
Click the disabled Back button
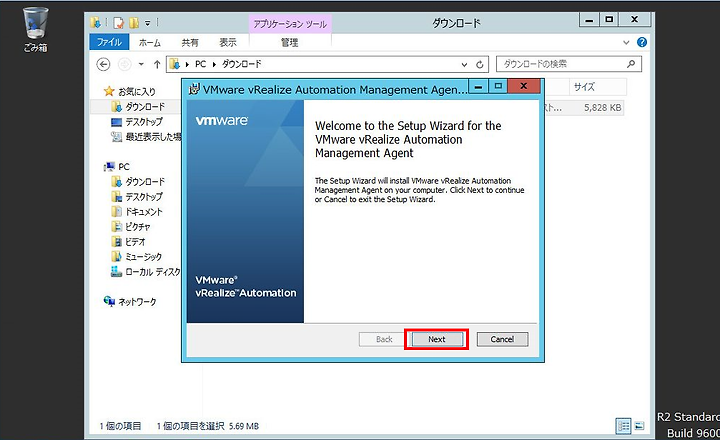tap(384, 339)
